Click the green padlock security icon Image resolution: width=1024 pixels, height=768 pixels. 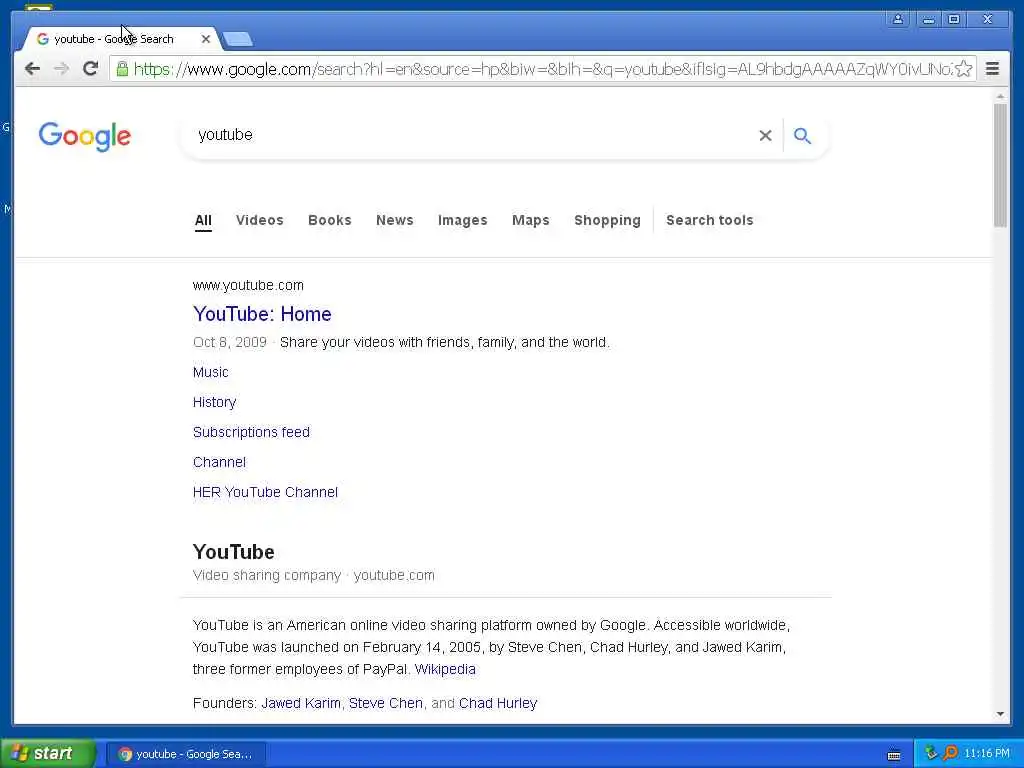[122, 69]
